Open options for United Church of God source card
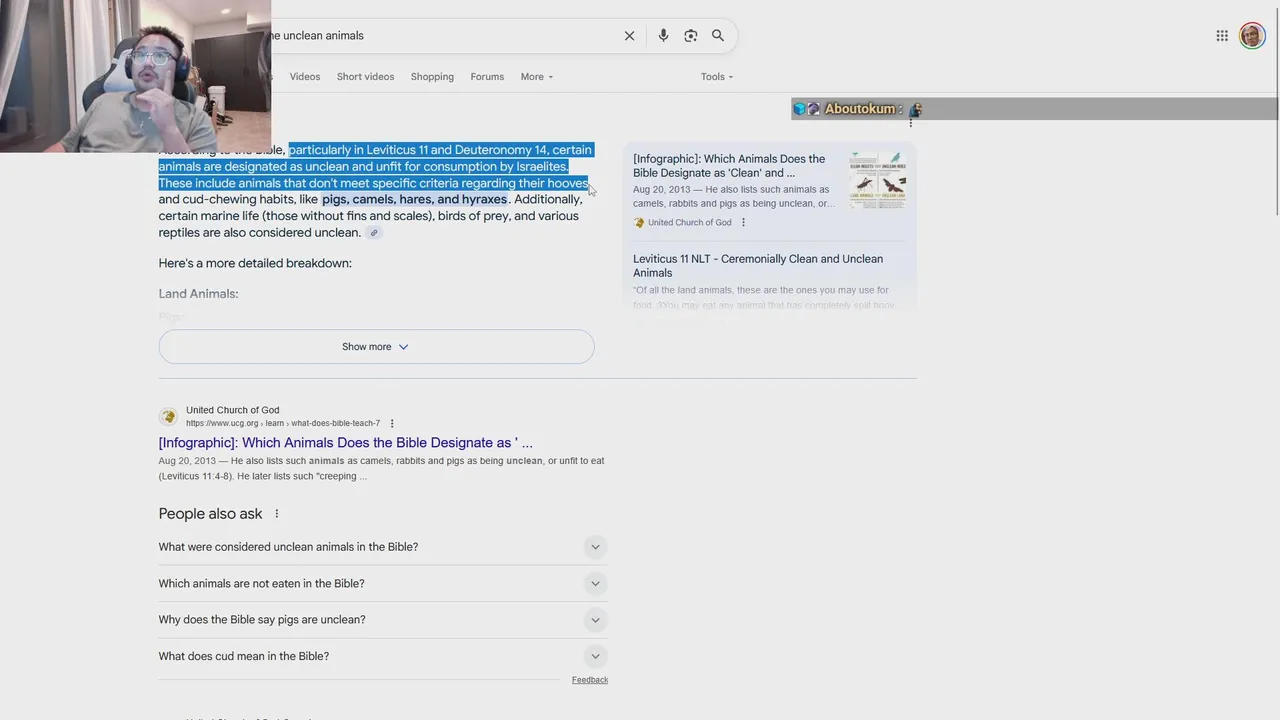Image resolution: width=1280 pixels, height=720 pixels. [743, 223]
